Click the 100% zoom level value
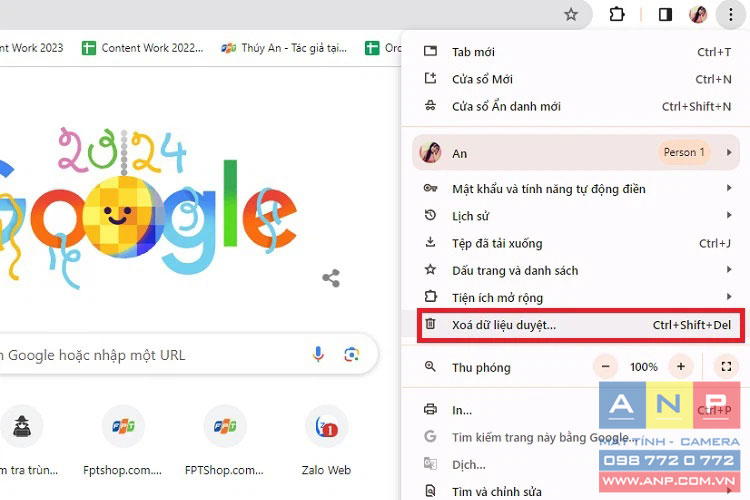 (643, 367)
